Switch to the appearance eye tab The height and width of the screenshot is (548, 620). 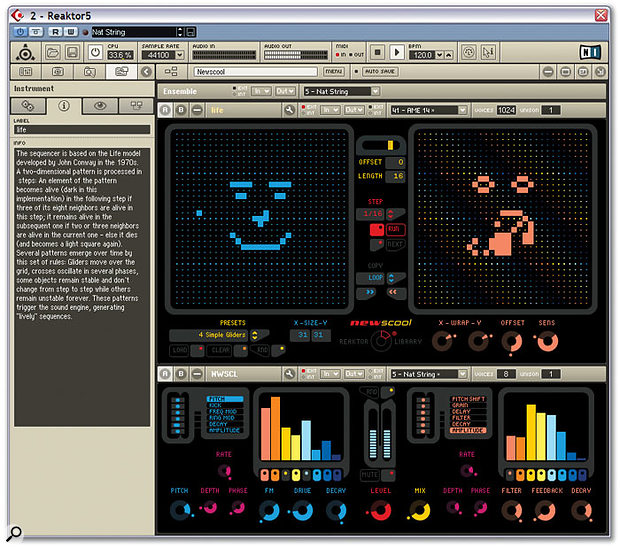[x=100, y=106]
